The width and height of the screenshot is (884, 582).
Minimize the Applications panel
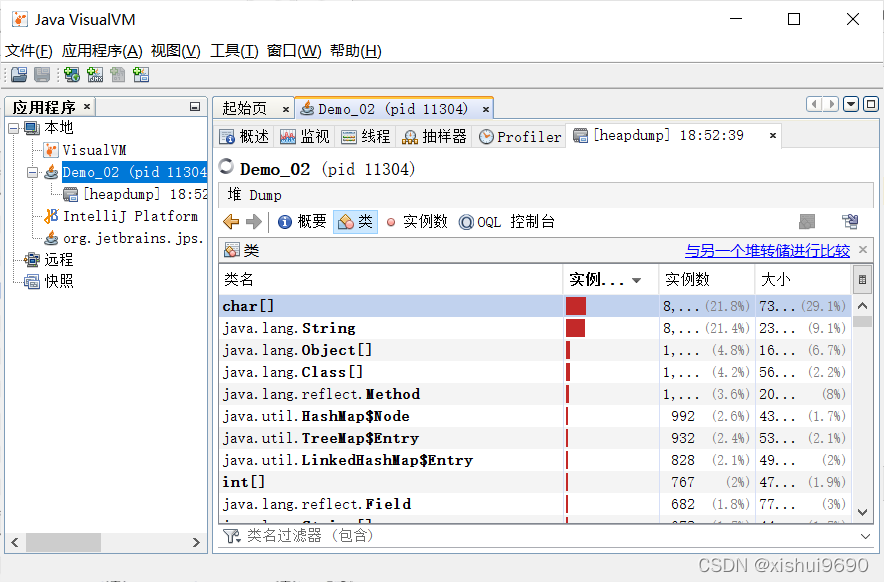195,107
